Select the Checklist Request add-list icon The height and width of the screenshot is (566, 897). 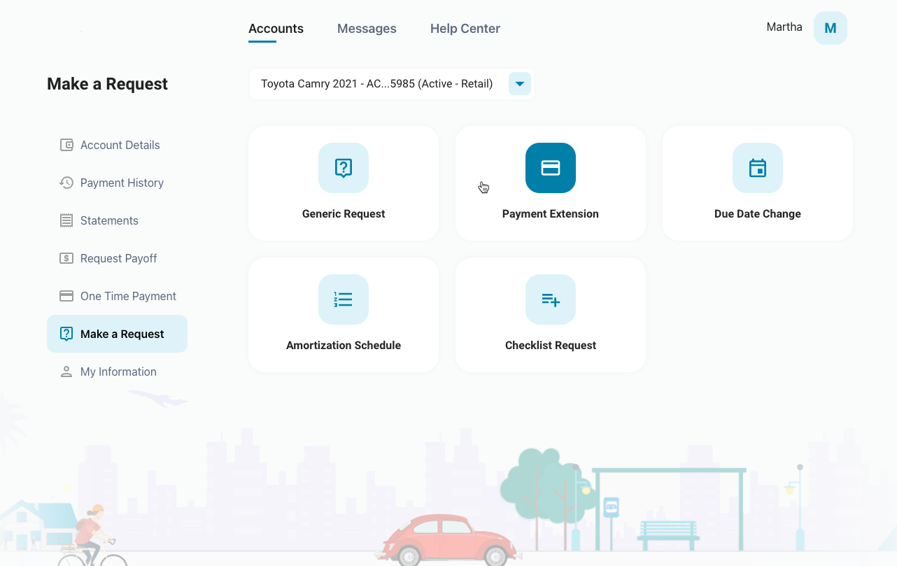click(x=550, y=300)
